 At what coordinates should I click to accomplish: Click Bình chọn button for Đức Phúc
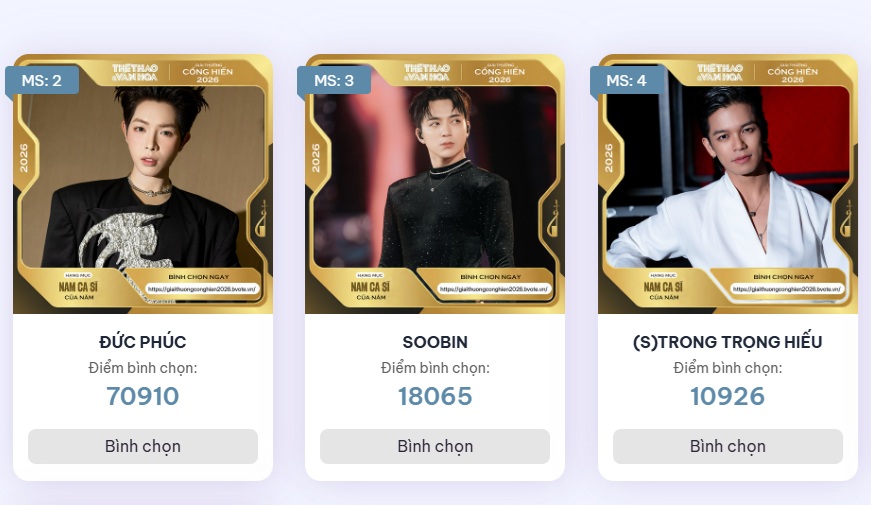(x=143, y=446)
